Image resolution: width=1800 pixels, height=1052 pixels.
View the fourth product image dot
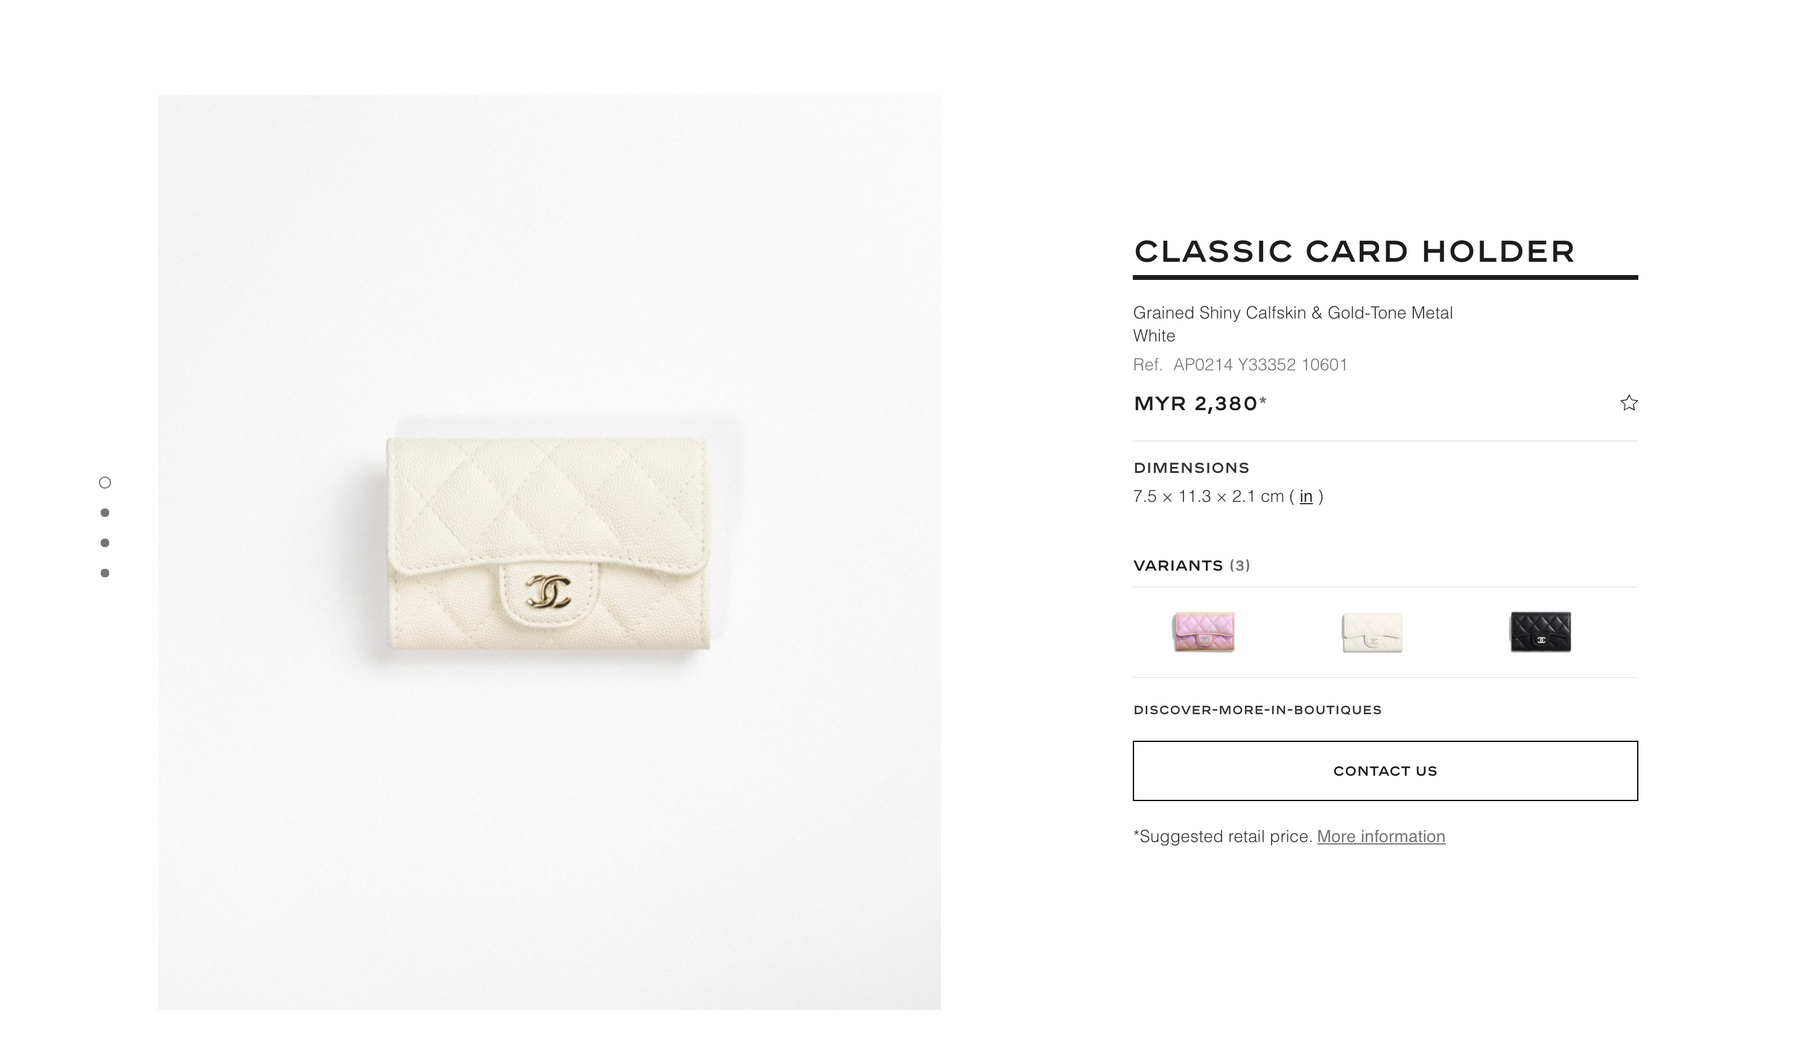point(105,573)
